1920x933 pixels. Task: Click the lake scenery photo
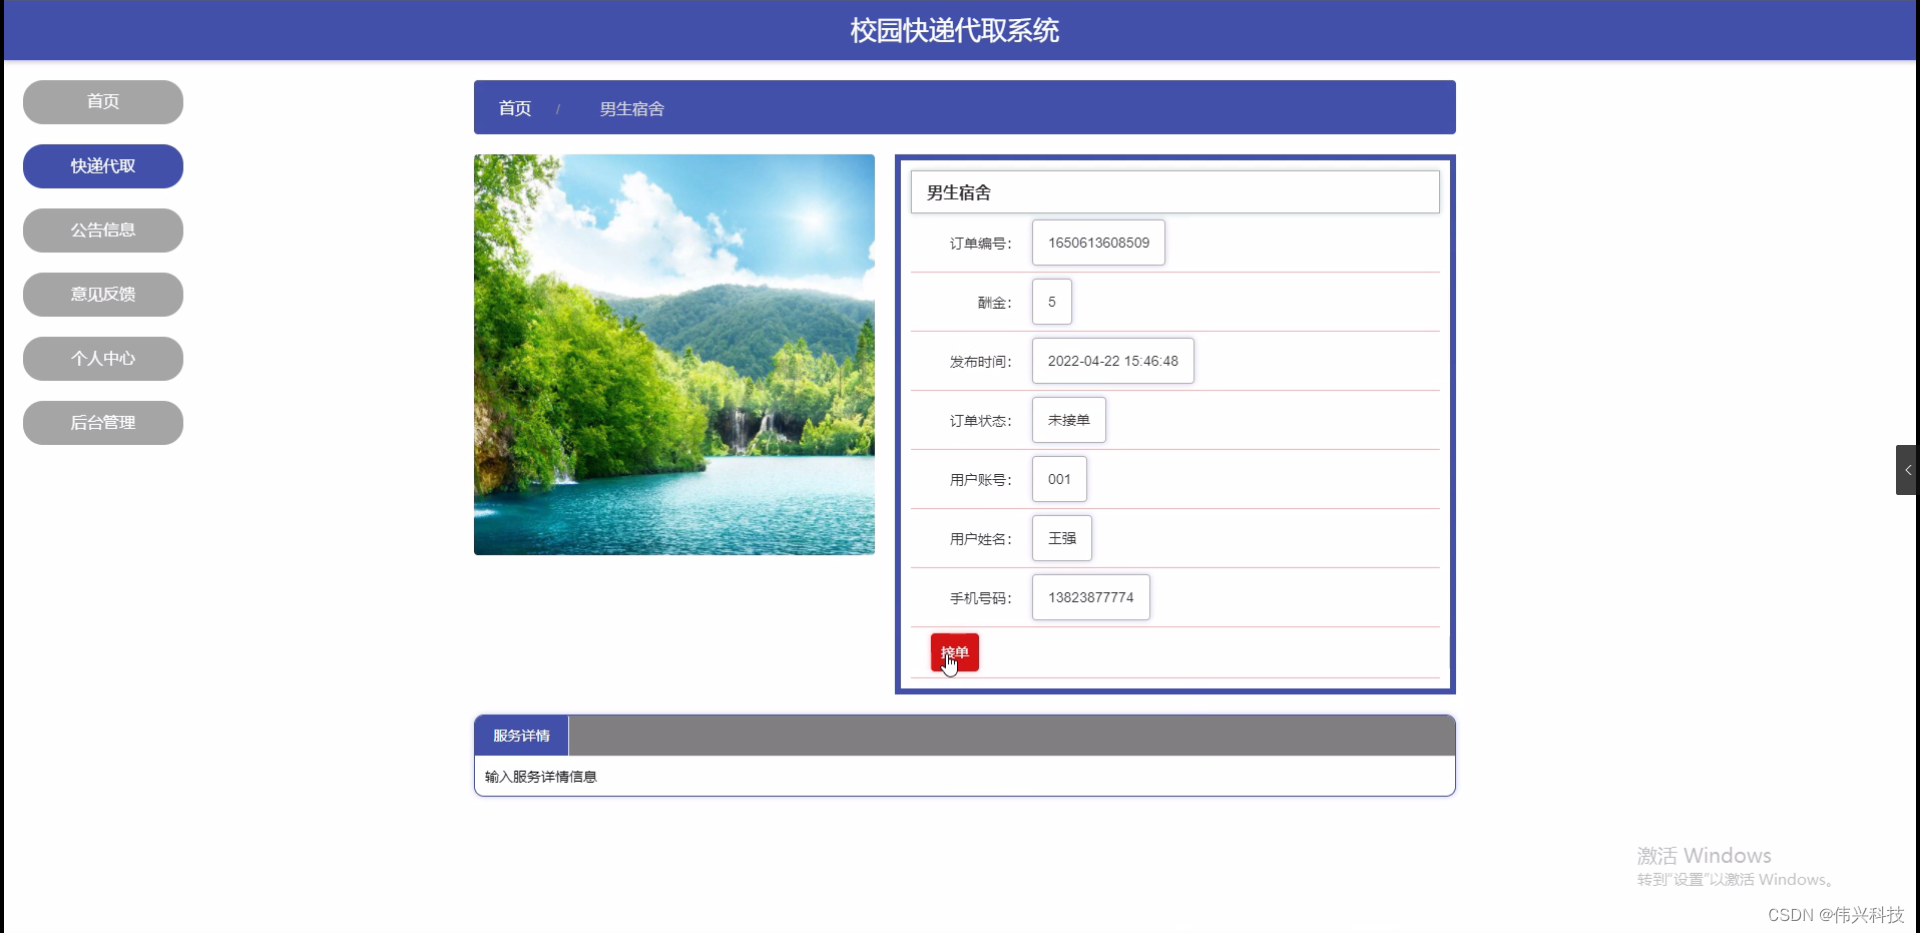(x=673, y=354)
